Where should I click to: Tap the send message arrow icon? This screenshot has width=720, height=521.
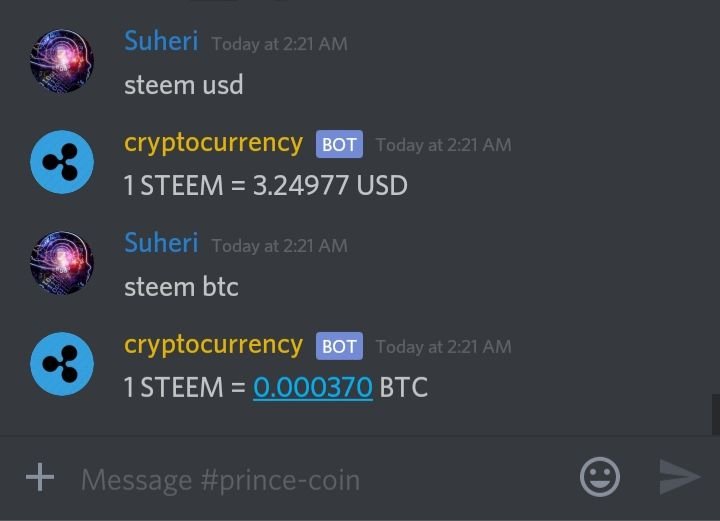(680, 477)
